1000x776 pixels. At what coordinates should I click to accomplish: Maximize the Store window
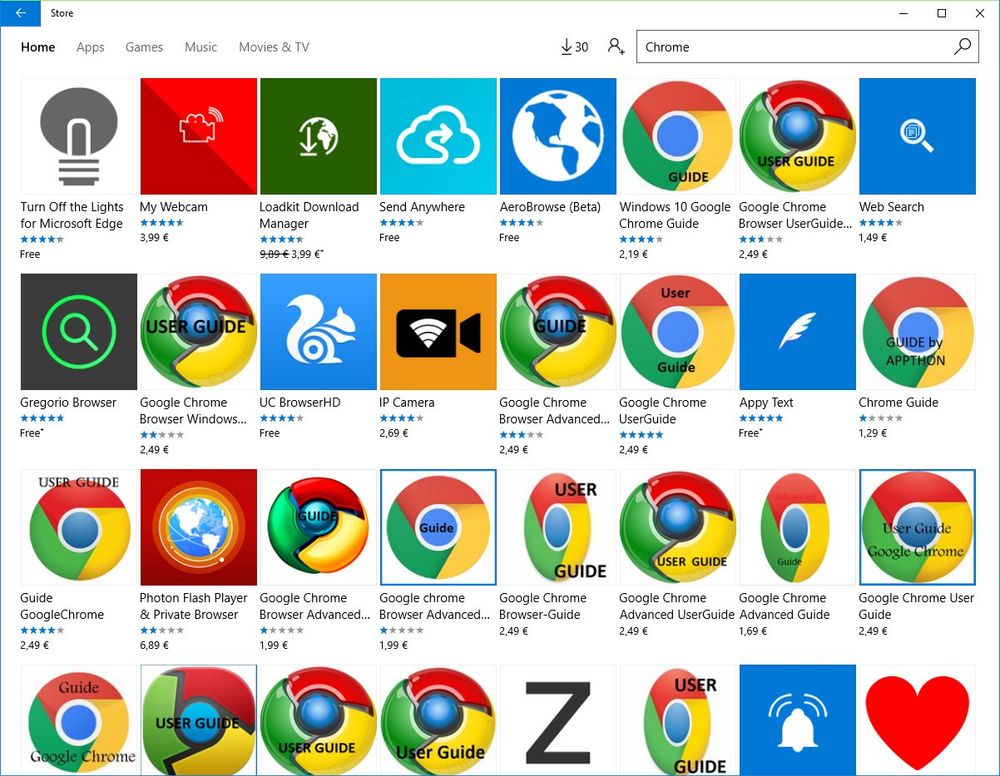[941, 13]
